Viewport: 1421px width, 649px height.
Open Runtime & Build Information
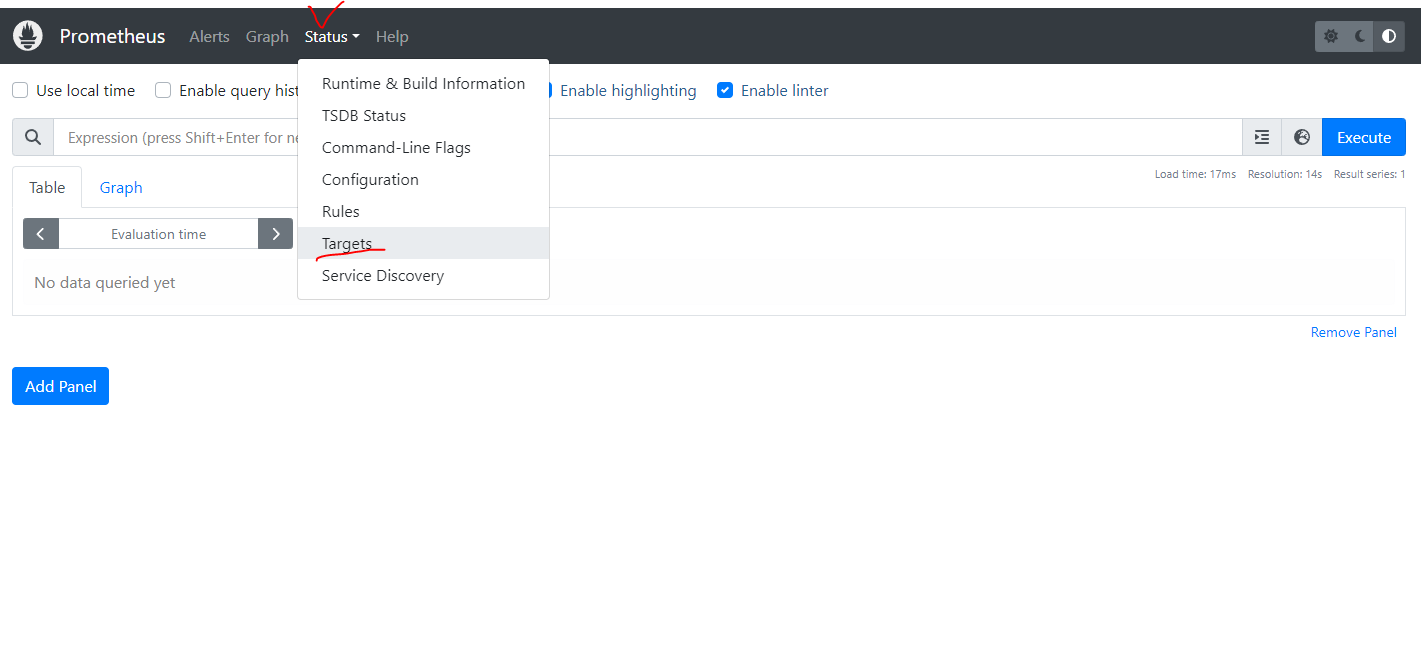[x=423, y=83]
